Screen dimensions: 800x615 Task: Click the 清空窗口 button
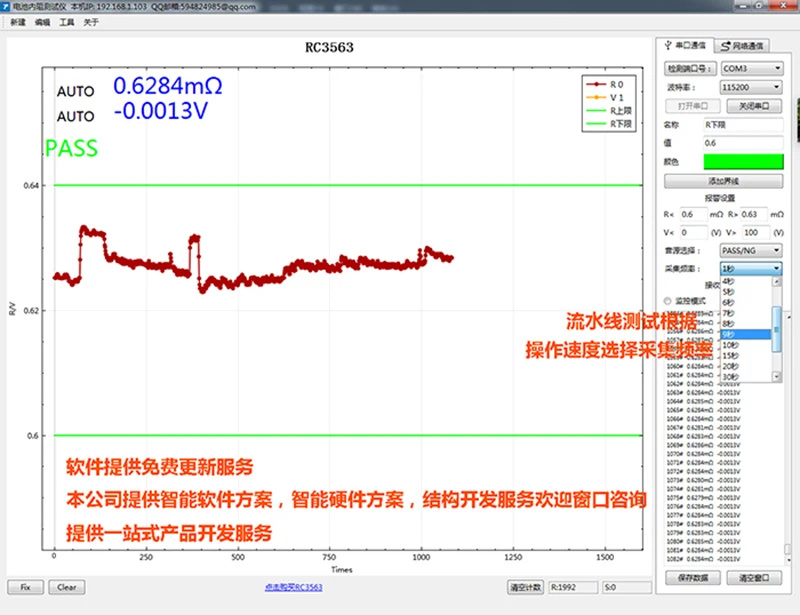coord(754,578)
